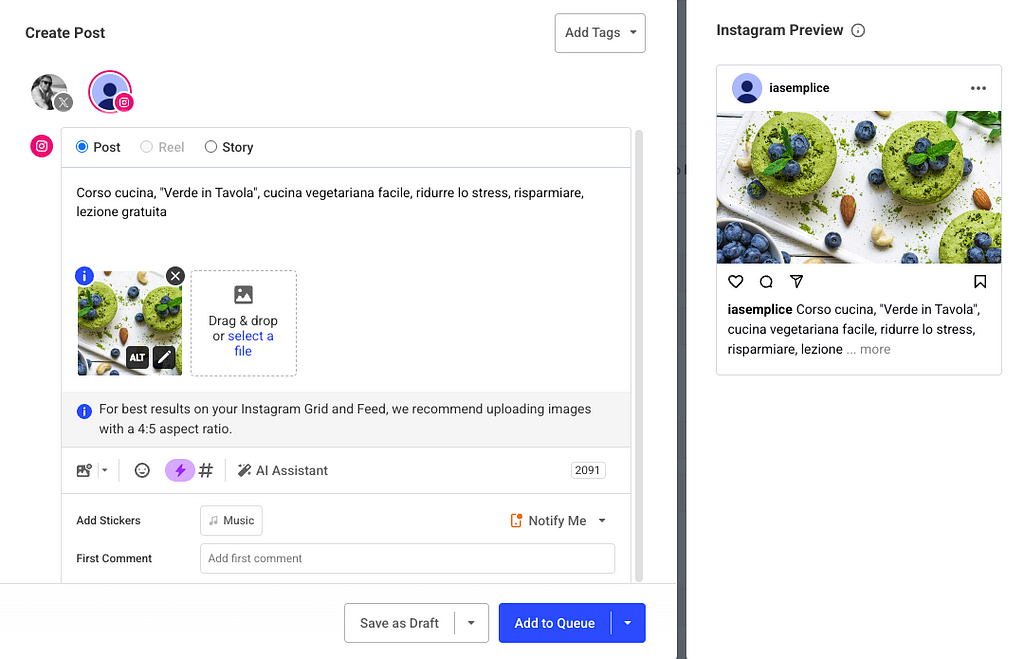This screenshot has height=659, width=1024.
Task: Open the hashtag manager icon
Action: click(206, 470)
